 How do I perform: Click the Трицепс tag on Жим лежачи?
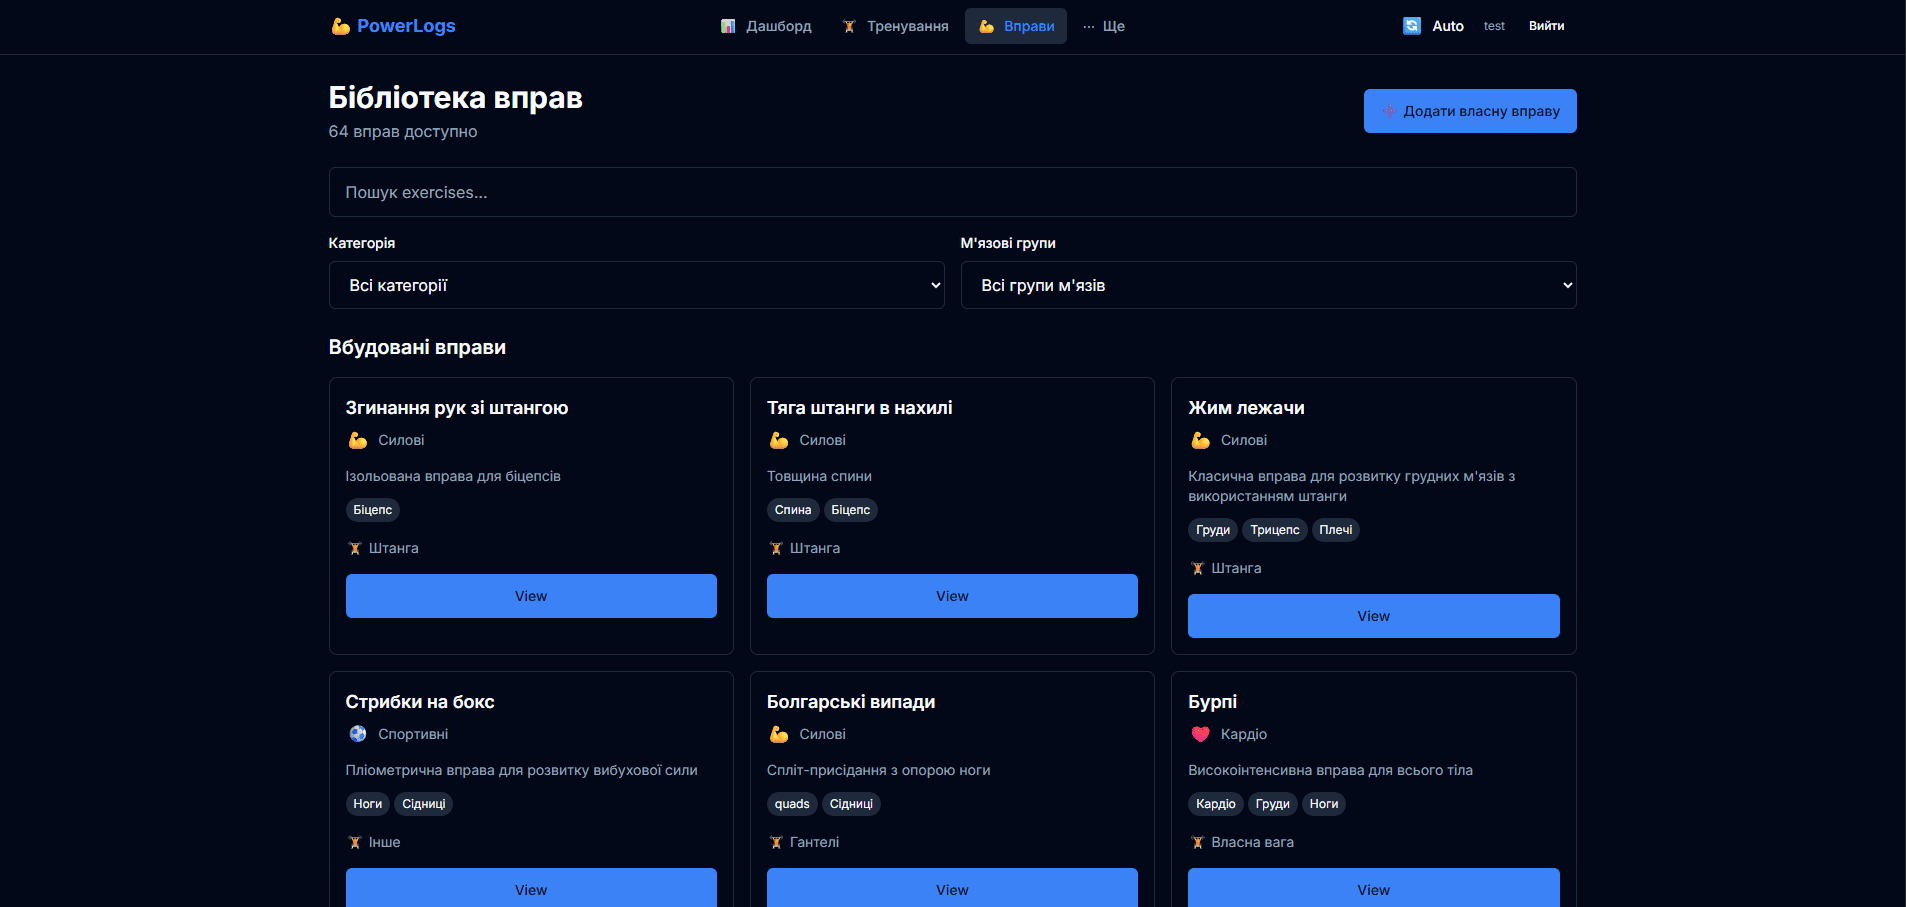click(1274, 530)
